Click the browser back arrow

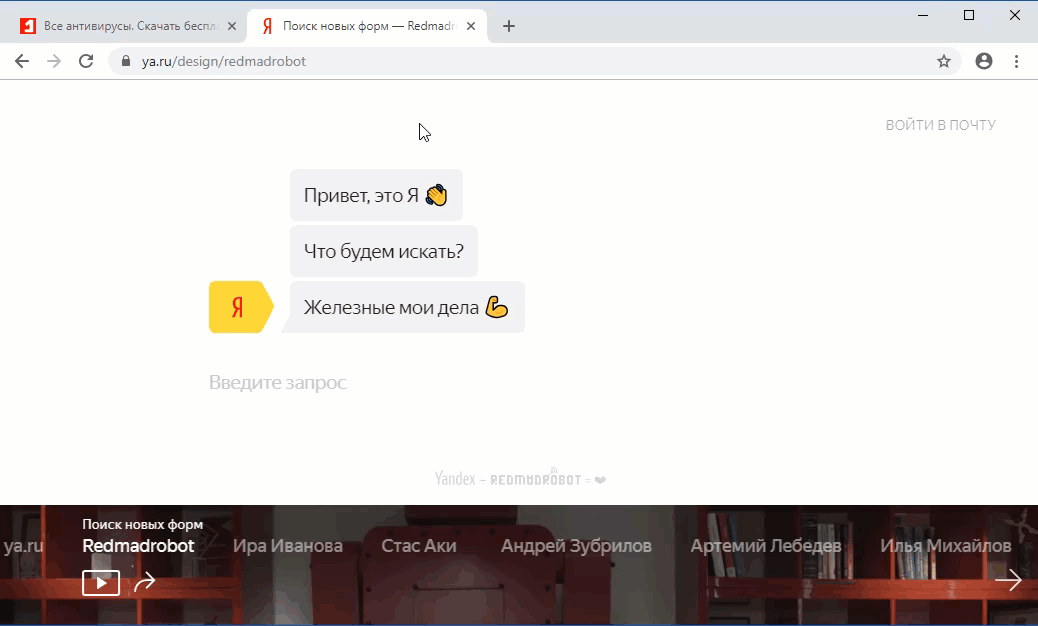(22, 61)
